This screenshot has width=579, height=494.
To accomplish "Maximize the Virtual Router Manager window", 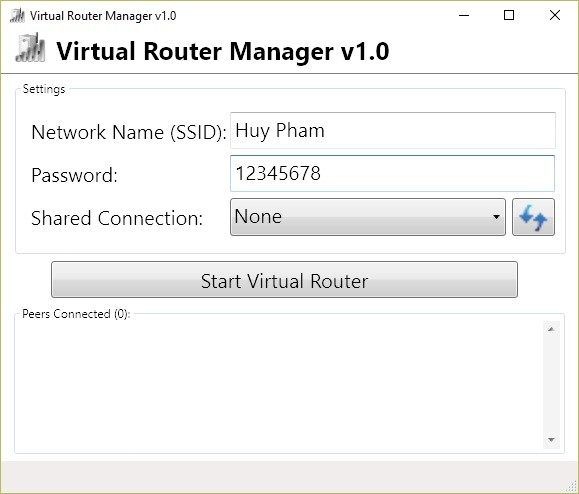I will click(x=509, y=16).
